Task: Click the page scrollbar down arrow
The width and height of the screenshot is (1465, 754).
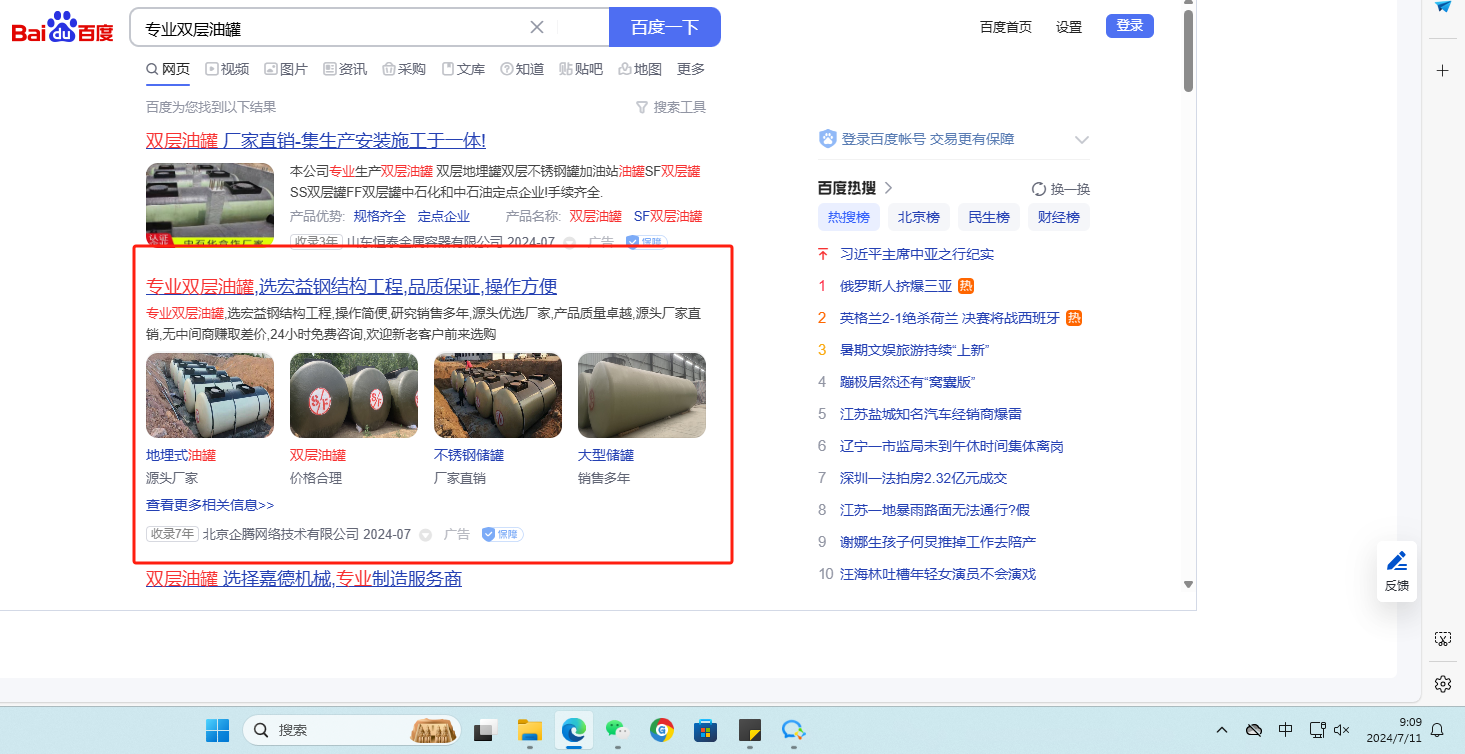Action: coord(1188,584)
